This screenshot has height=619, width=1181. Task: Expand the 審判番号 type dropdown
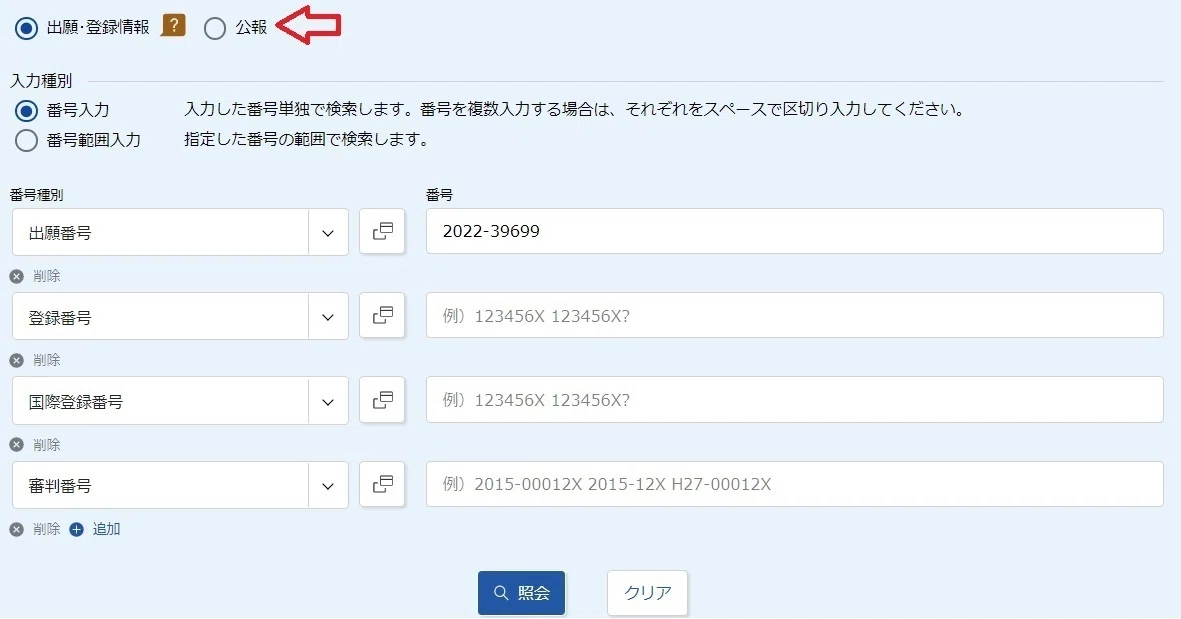(328, 486)
